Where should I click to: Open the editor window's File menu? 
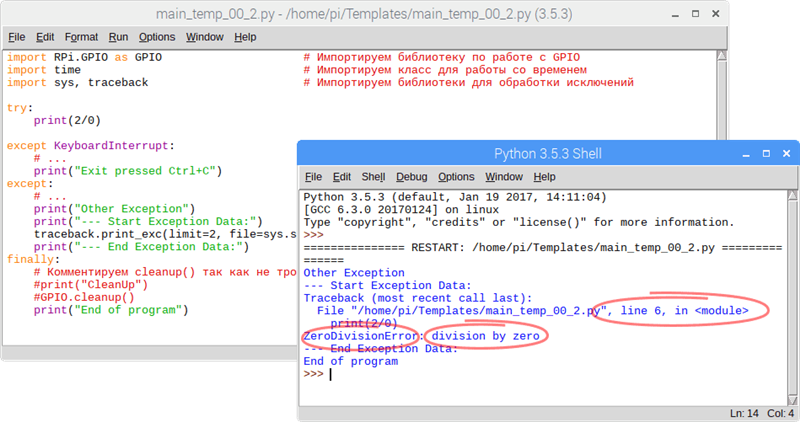point(16,37)
